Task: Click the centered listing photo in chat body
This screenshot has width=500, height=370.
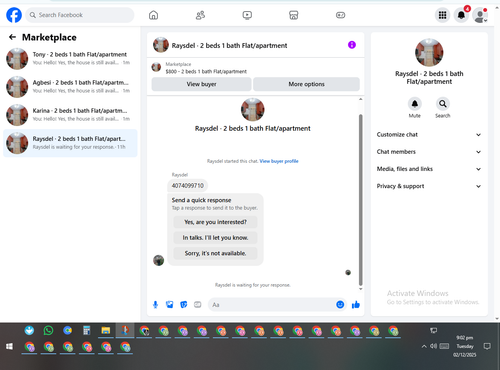Action: coord(253,109)
